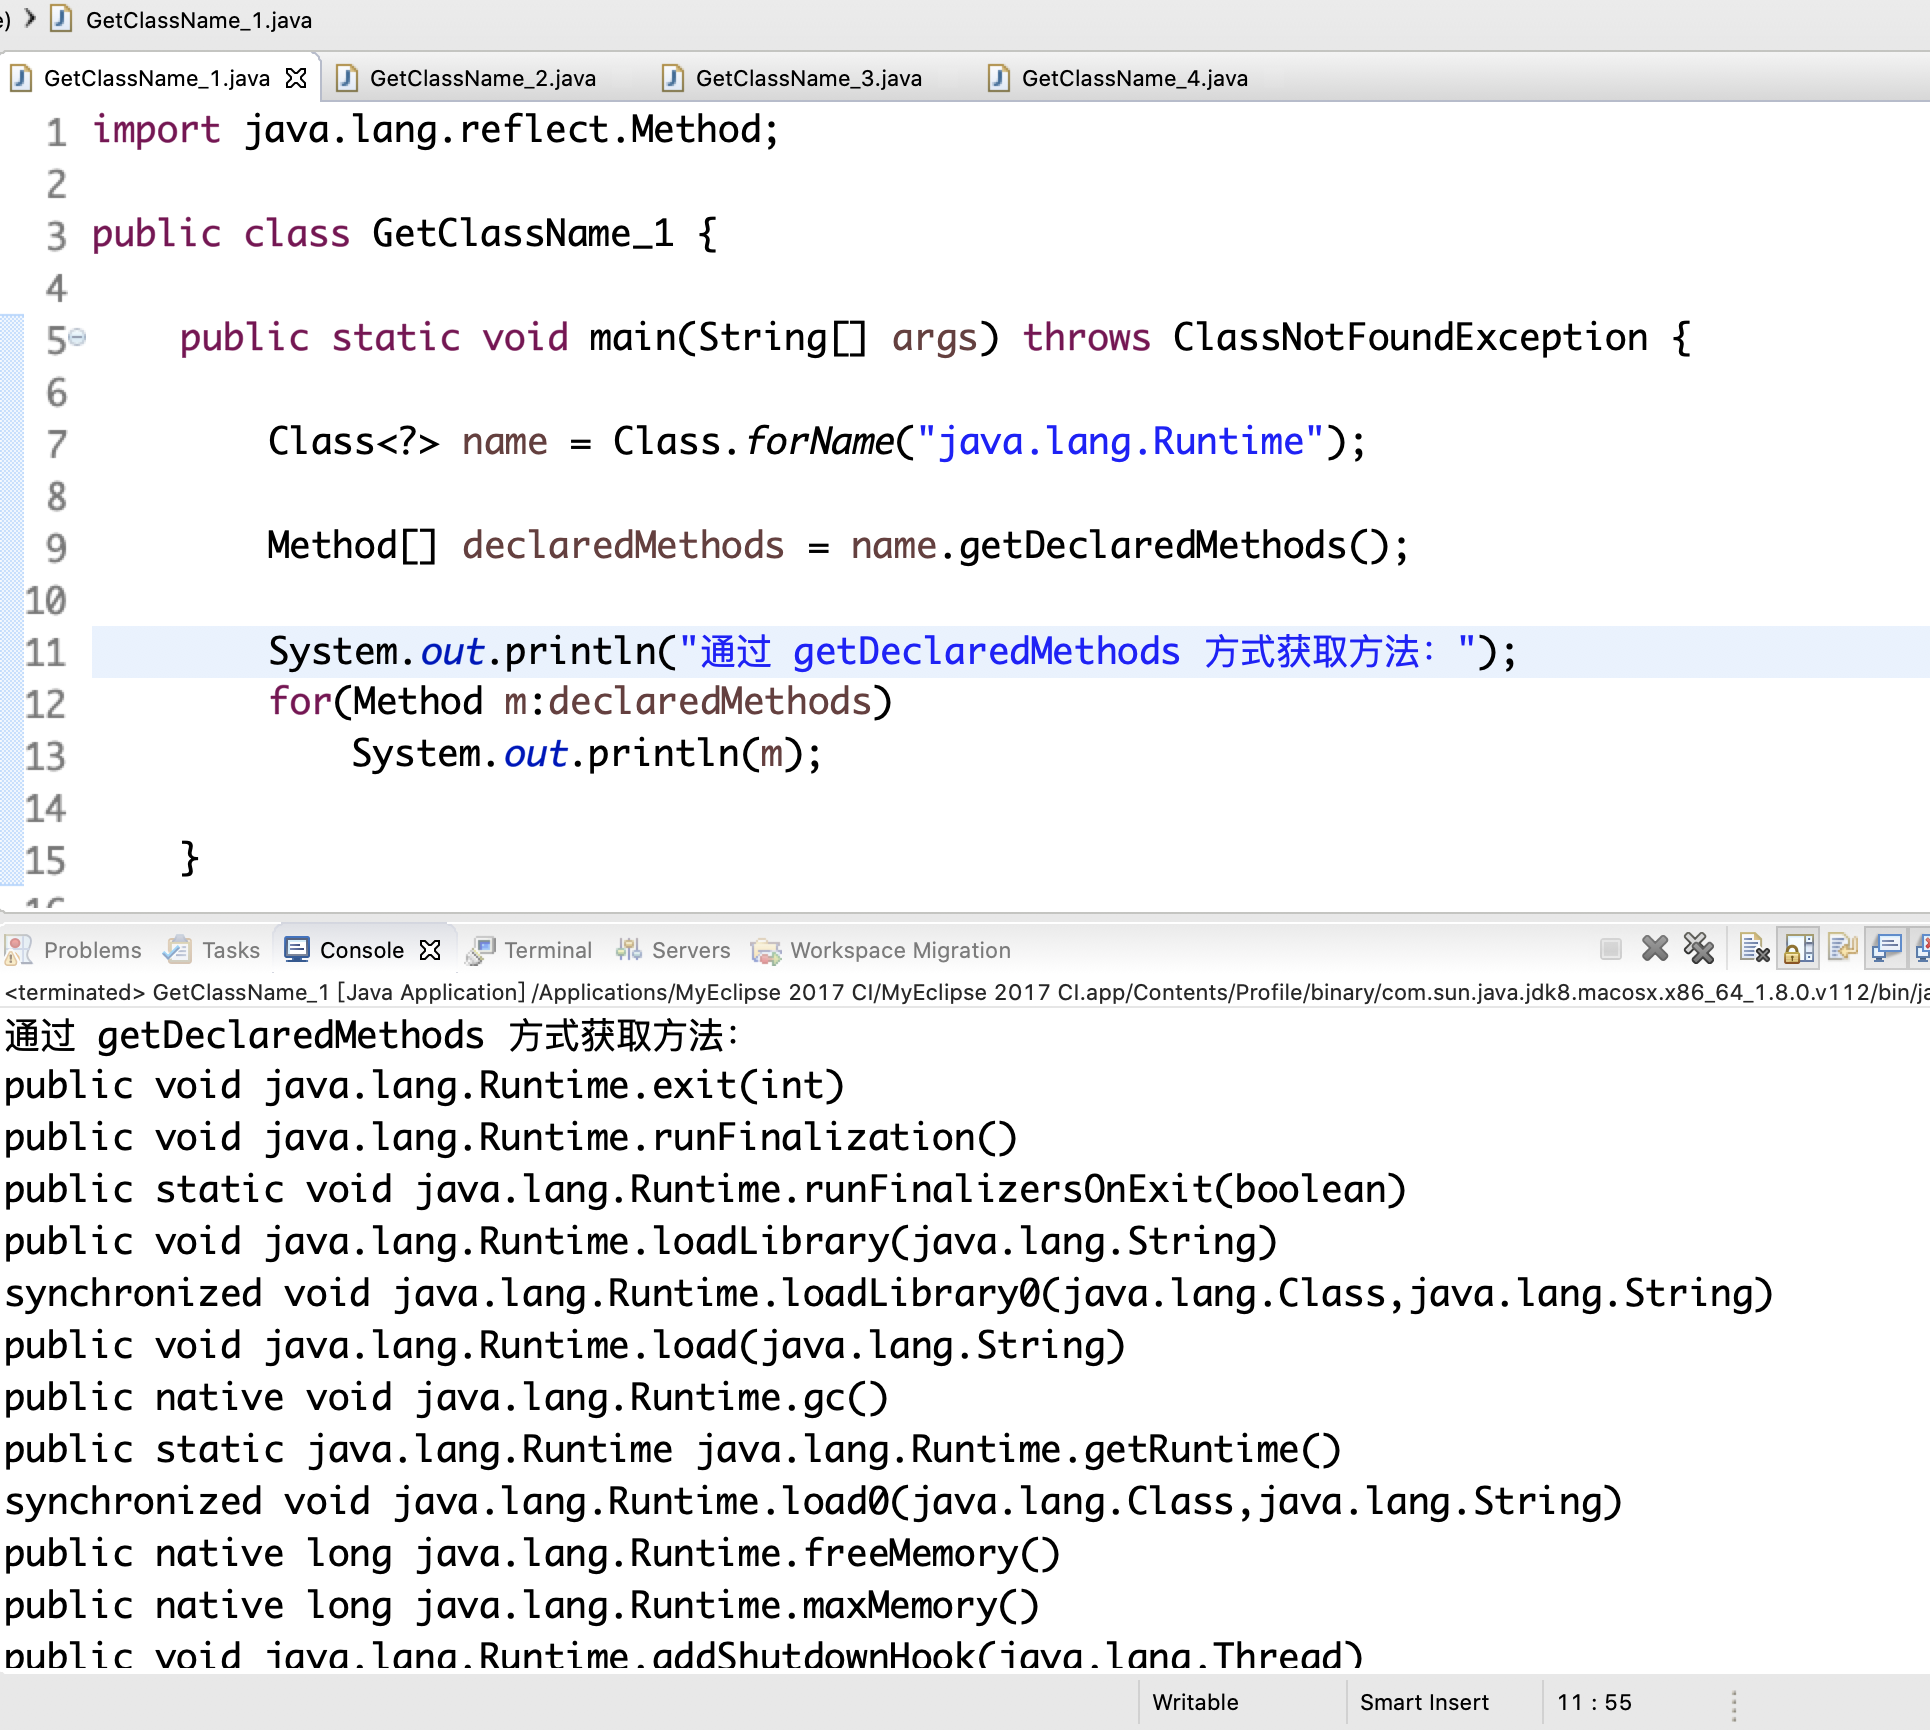The width and height of the screenshot is (1930, 1730).
Task: Close the GetClassName_1.java tab
Action: [296, 78]
